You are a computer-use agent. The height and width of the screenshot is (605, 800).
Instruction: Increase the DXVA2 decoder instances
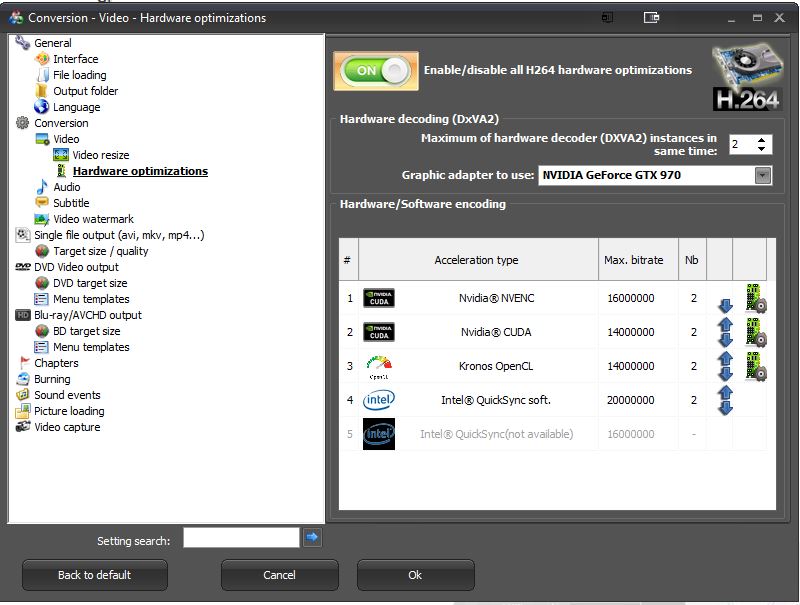[x=761, y=140]
